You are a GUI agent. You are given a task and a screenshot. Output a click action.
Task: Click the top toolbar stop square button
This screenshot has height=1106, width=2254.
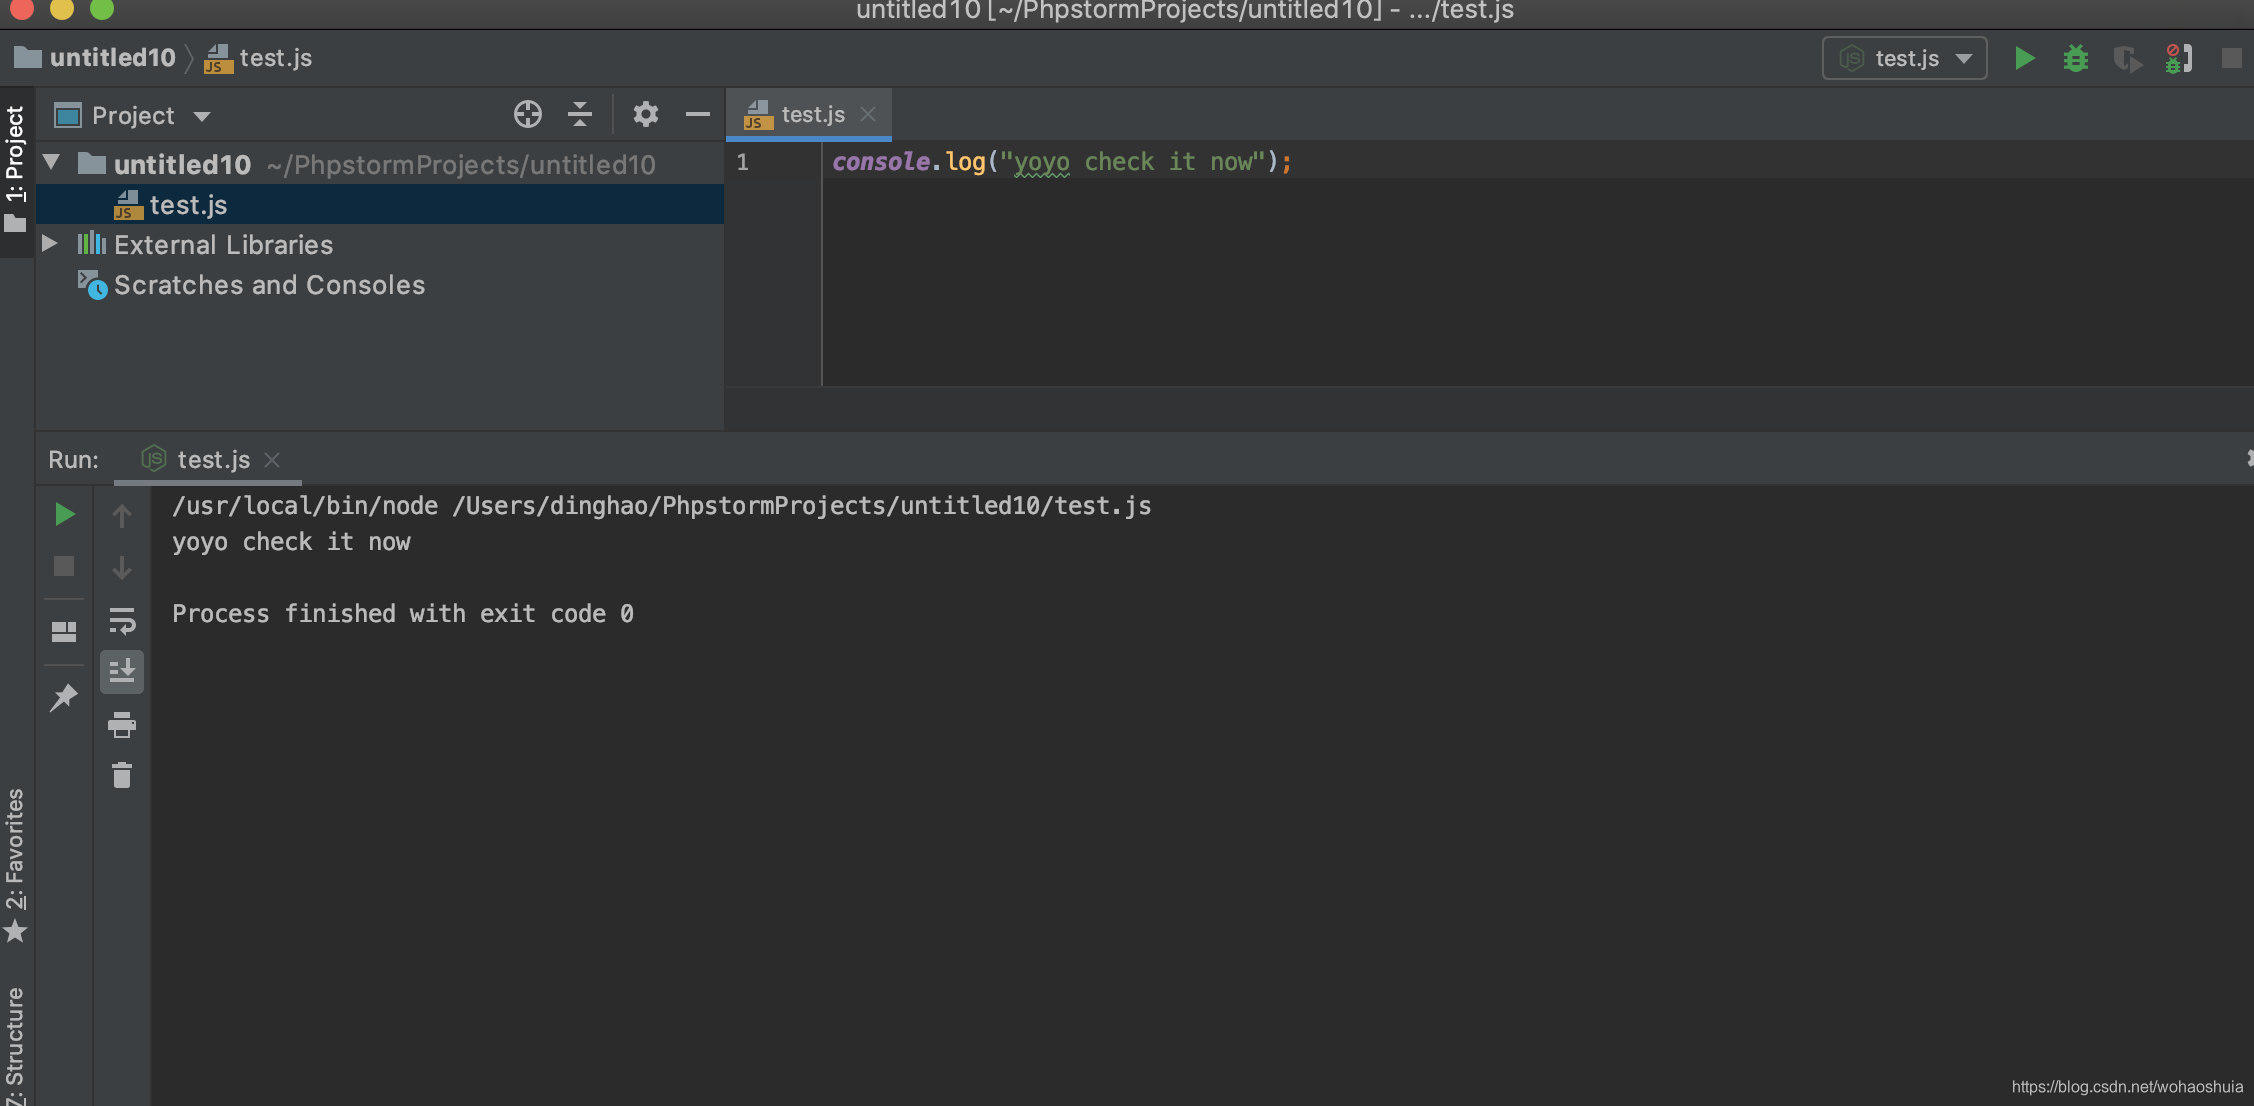2231,58
